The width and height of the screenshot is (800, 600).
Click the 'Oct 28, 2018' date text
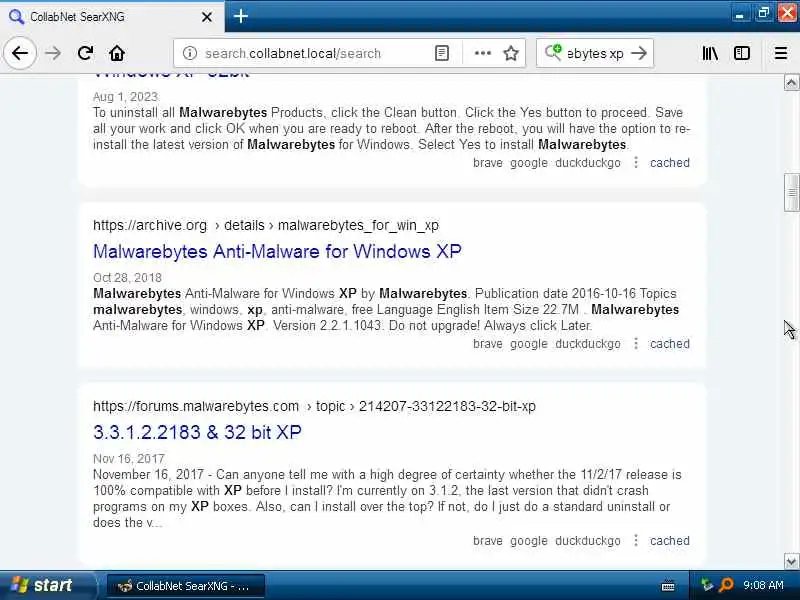[128, 278]
